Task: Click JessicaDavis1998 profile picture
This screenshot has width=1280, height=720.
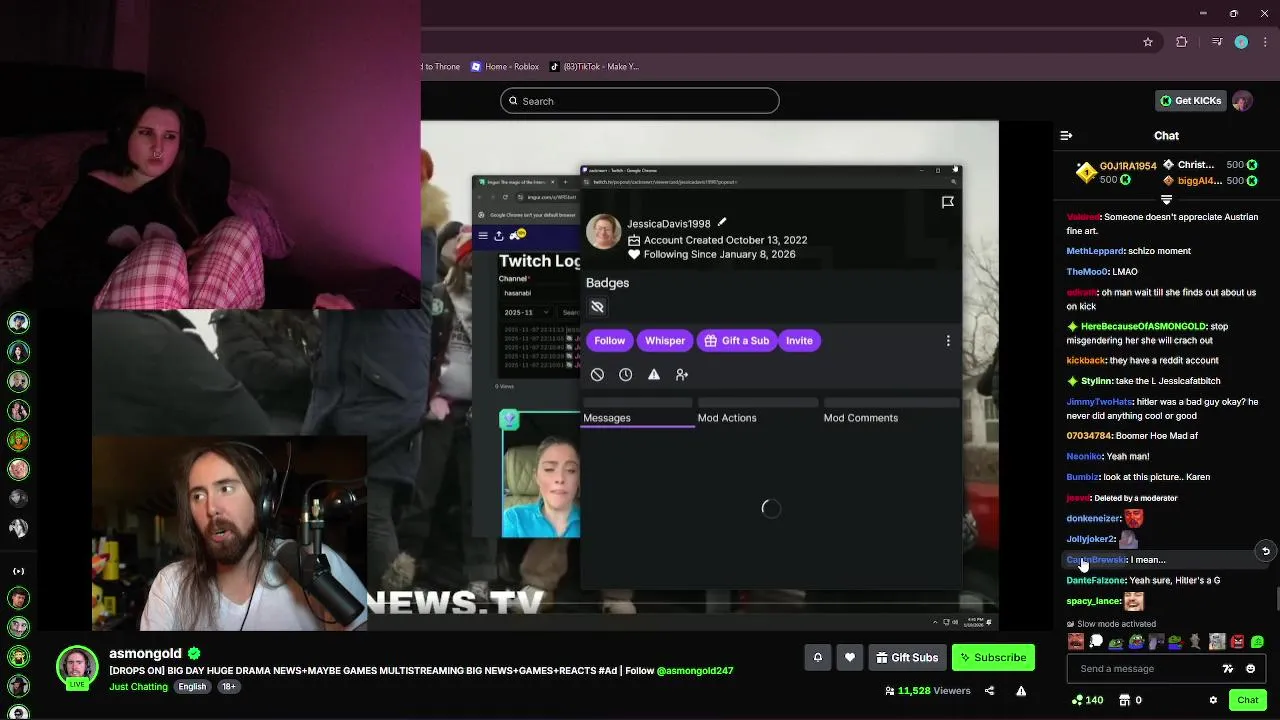Action: click(604, 232)
